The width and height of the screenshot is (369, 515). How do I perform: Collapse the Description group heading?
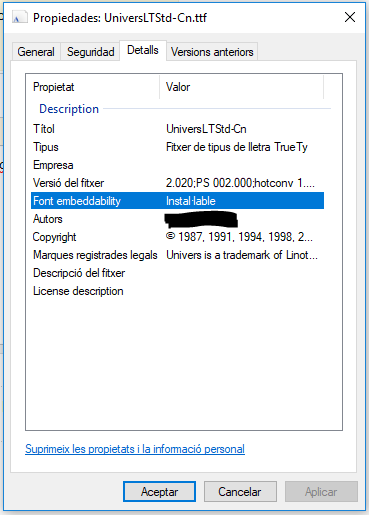coord(69,109)
